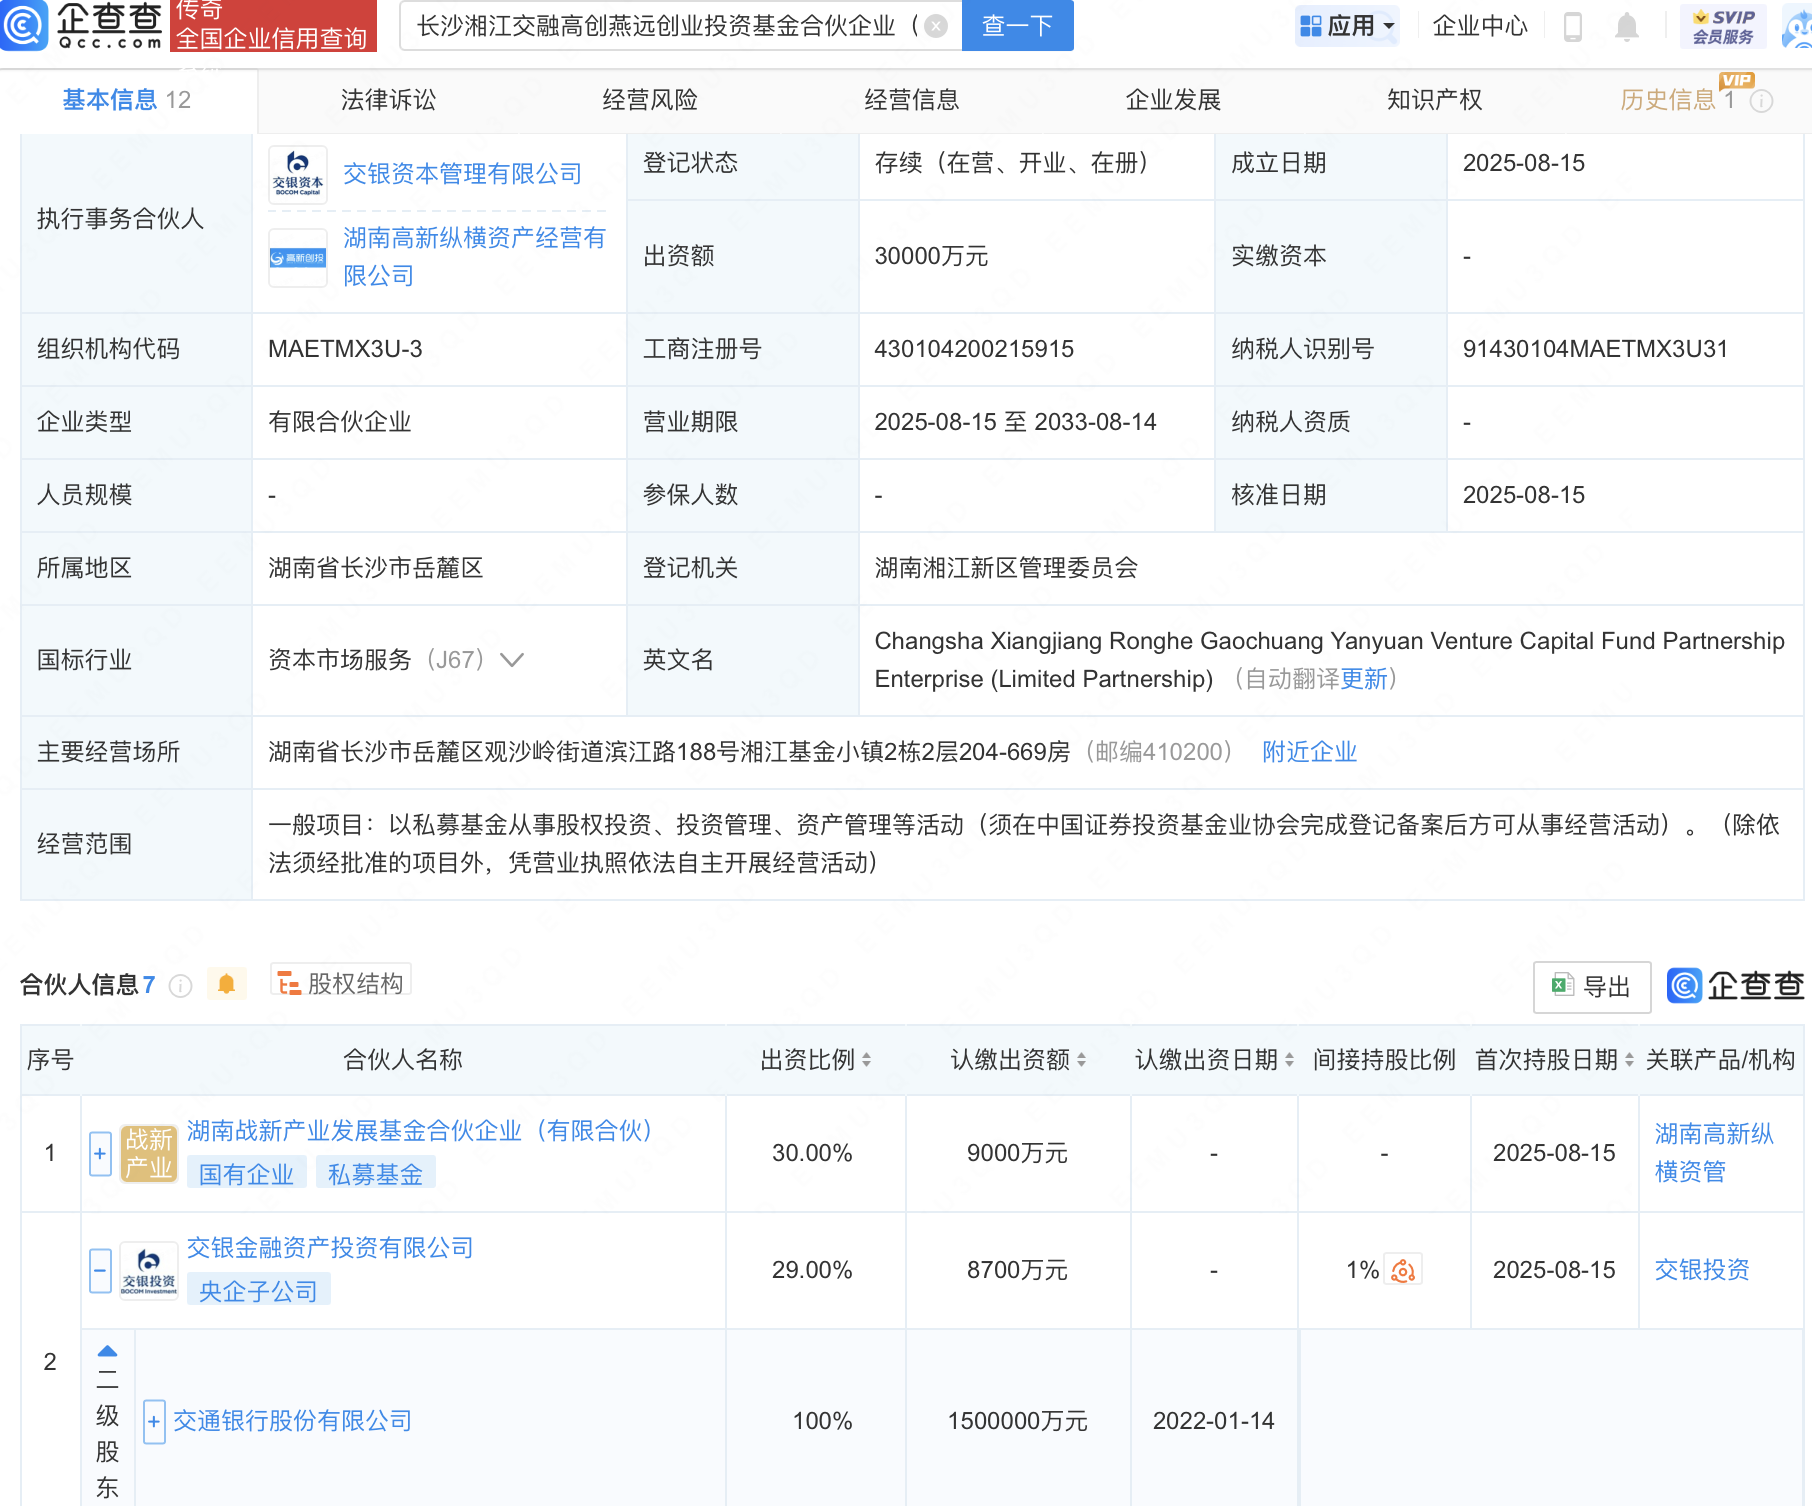This screenshot has width=1812, height=1506.
Task: Click 91430104MAETMX3U31 taxpayer ID
Action: [1595, 349]
